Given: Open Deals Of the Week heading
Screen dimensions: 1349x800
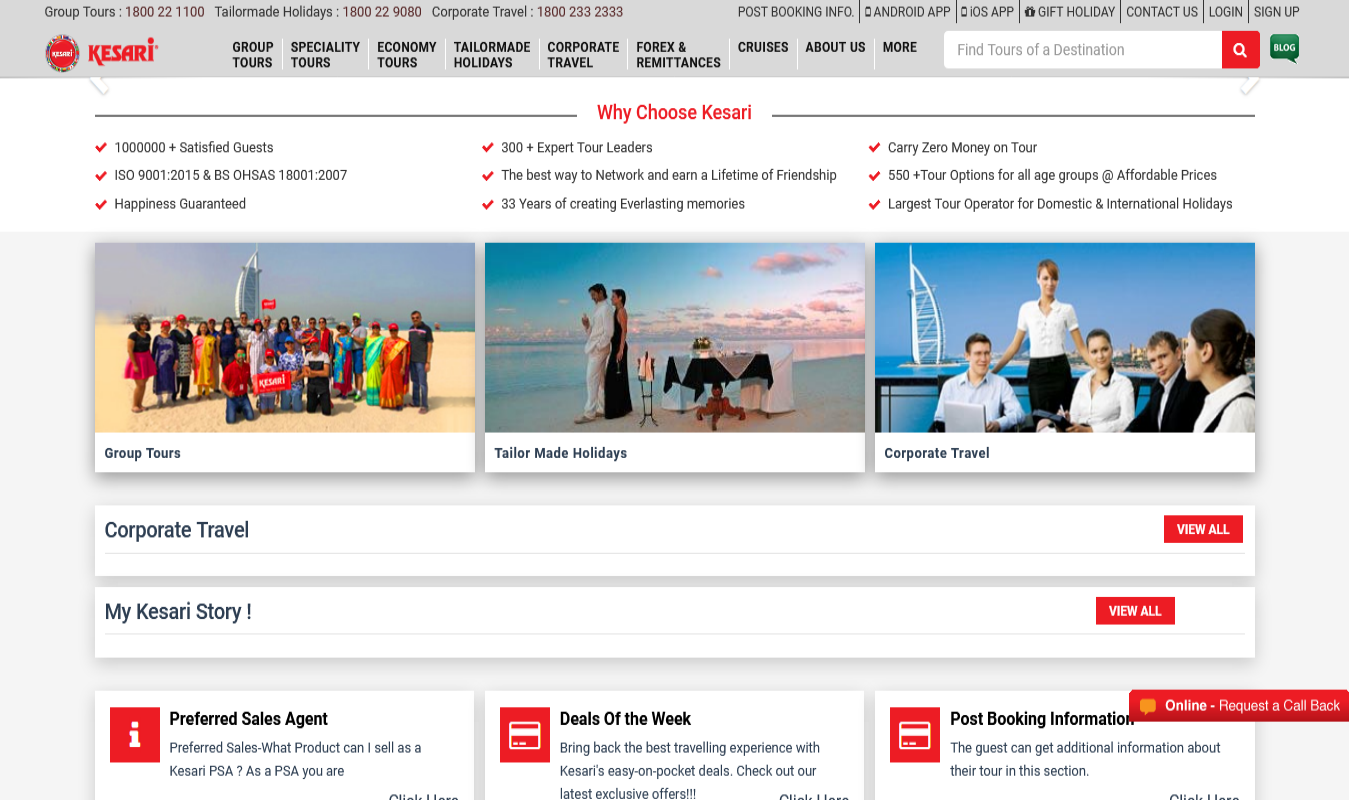Looking at the screenshot, I should click(625, 719).
